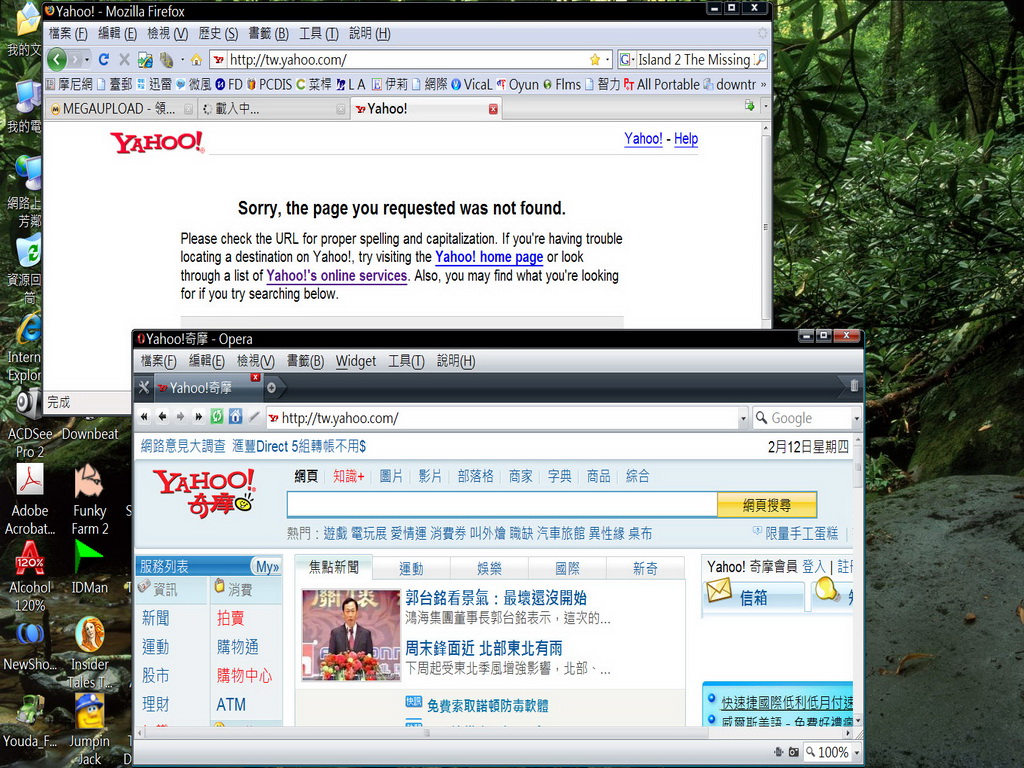Click Firefox's green back arrow button

coord(57,59)
